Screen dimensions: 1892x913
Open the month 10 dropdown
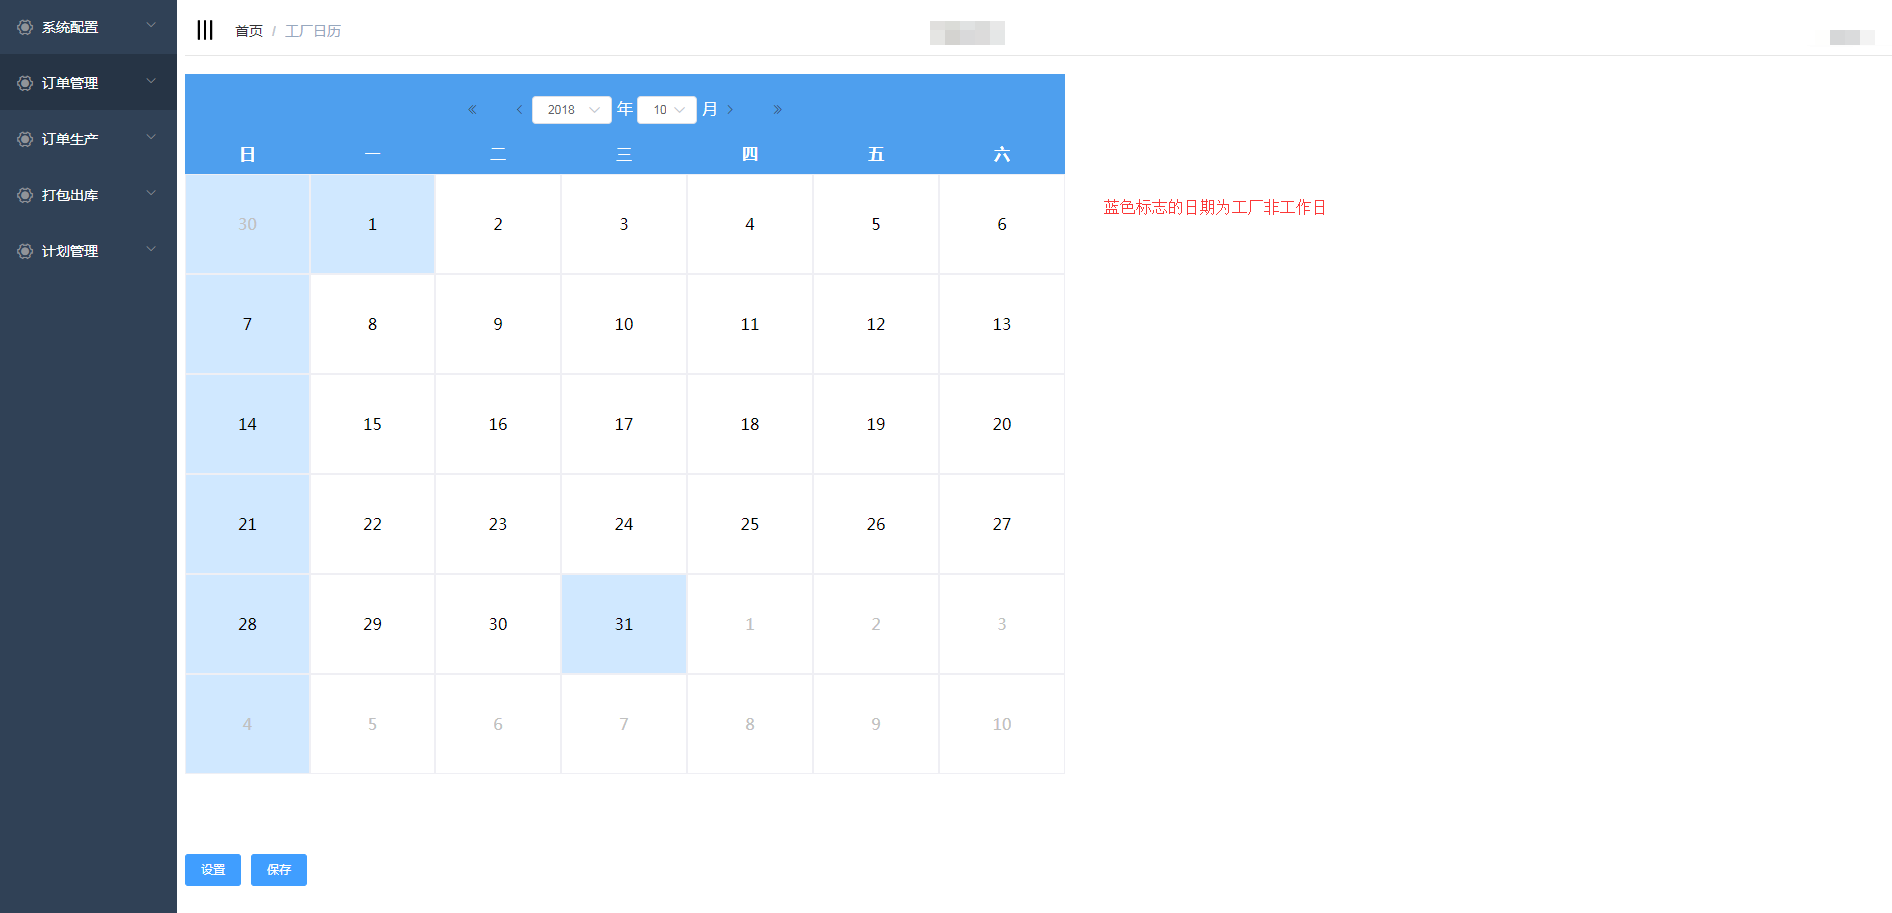coord(666,110)
